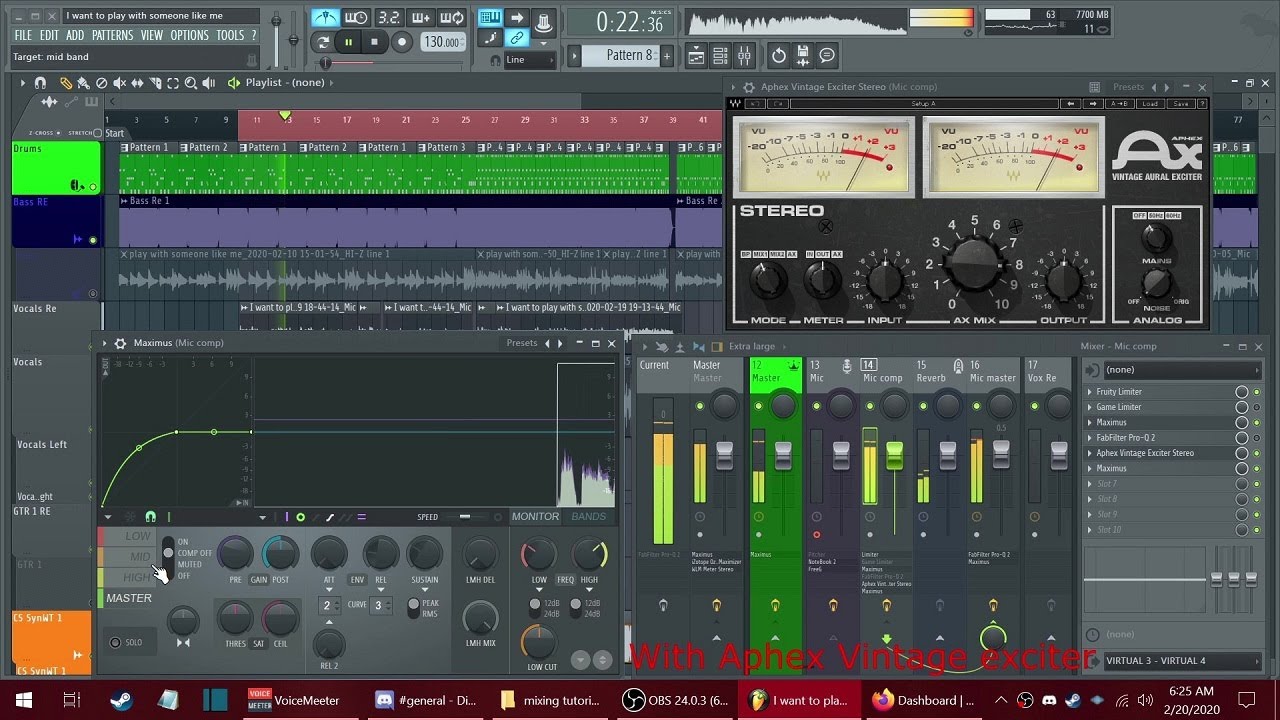
Task: Open the ADD menu
Action: (75, 35)
